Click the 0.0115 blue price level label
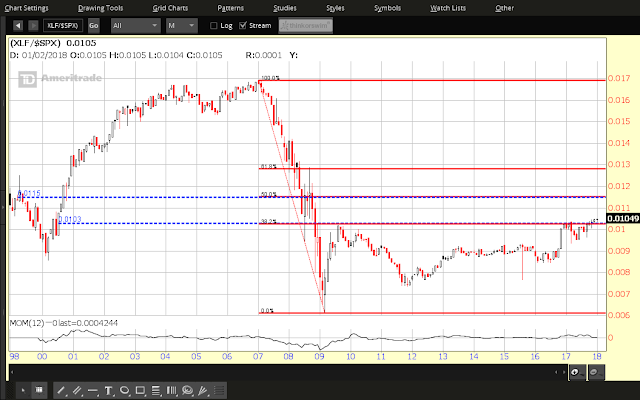The image size is (640, 400). (x=29, y=193)
